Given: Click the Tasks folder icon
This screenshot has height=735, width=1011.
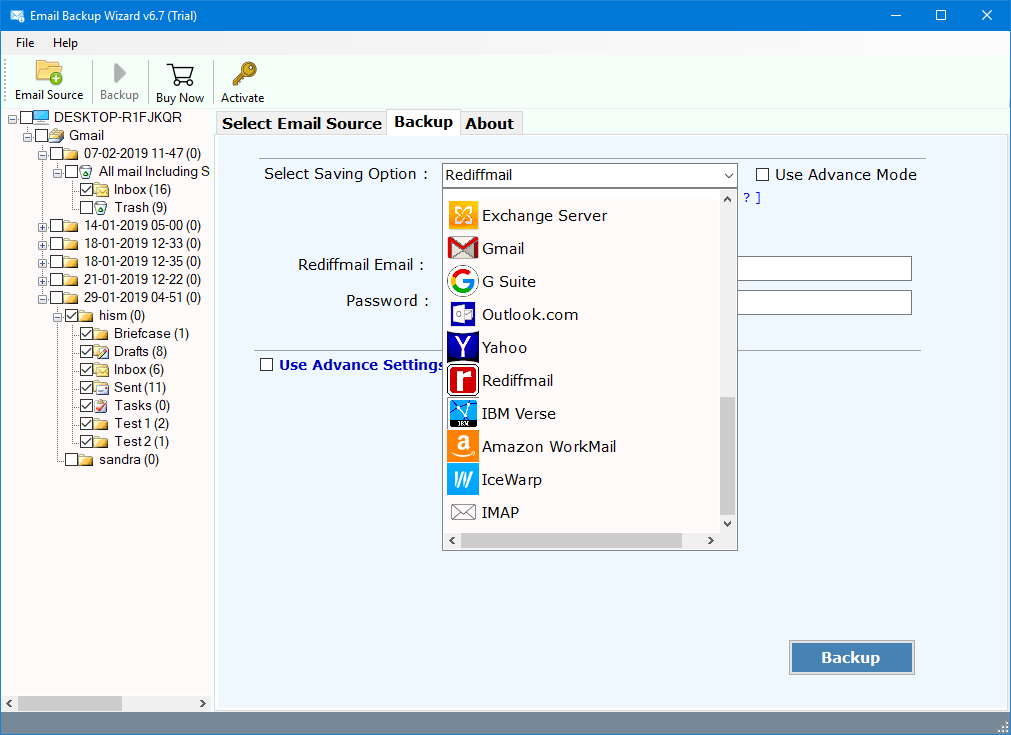Looking at the screenshot, I should (101, 406).
